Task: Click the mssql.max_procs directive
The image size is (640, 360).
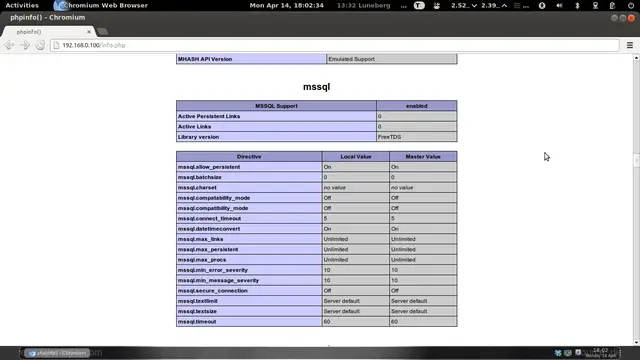Action: tap(202, 260)
